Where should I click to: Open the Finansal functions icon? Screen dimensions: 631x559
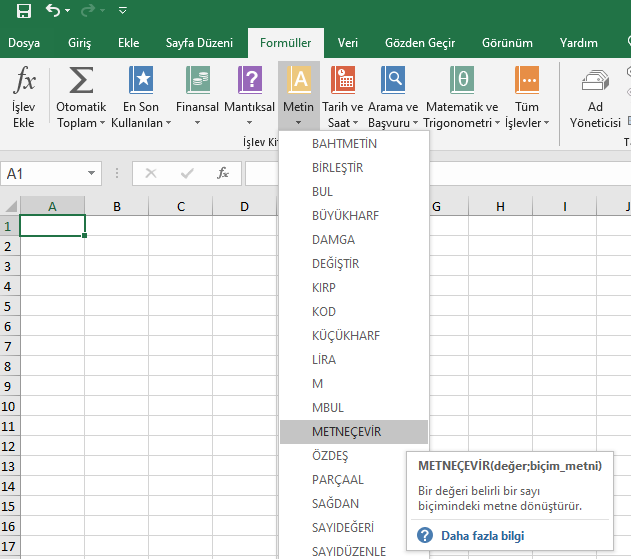click(197, 81)
